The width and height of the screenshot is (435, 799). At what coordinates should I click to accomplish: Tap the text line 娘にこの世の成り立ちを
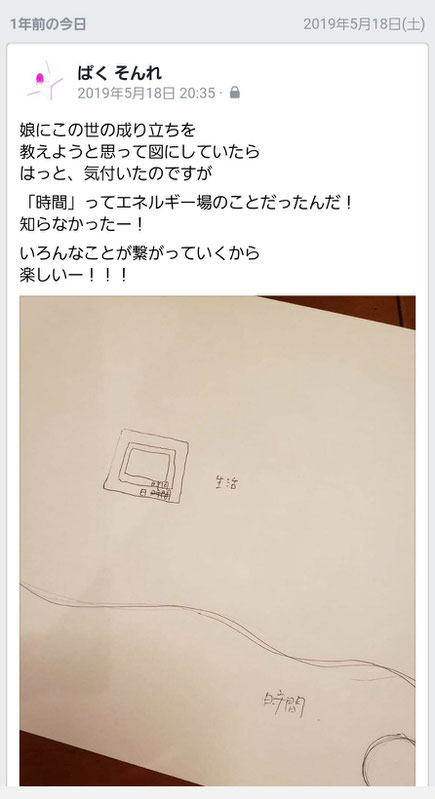(x=107, y=130)
